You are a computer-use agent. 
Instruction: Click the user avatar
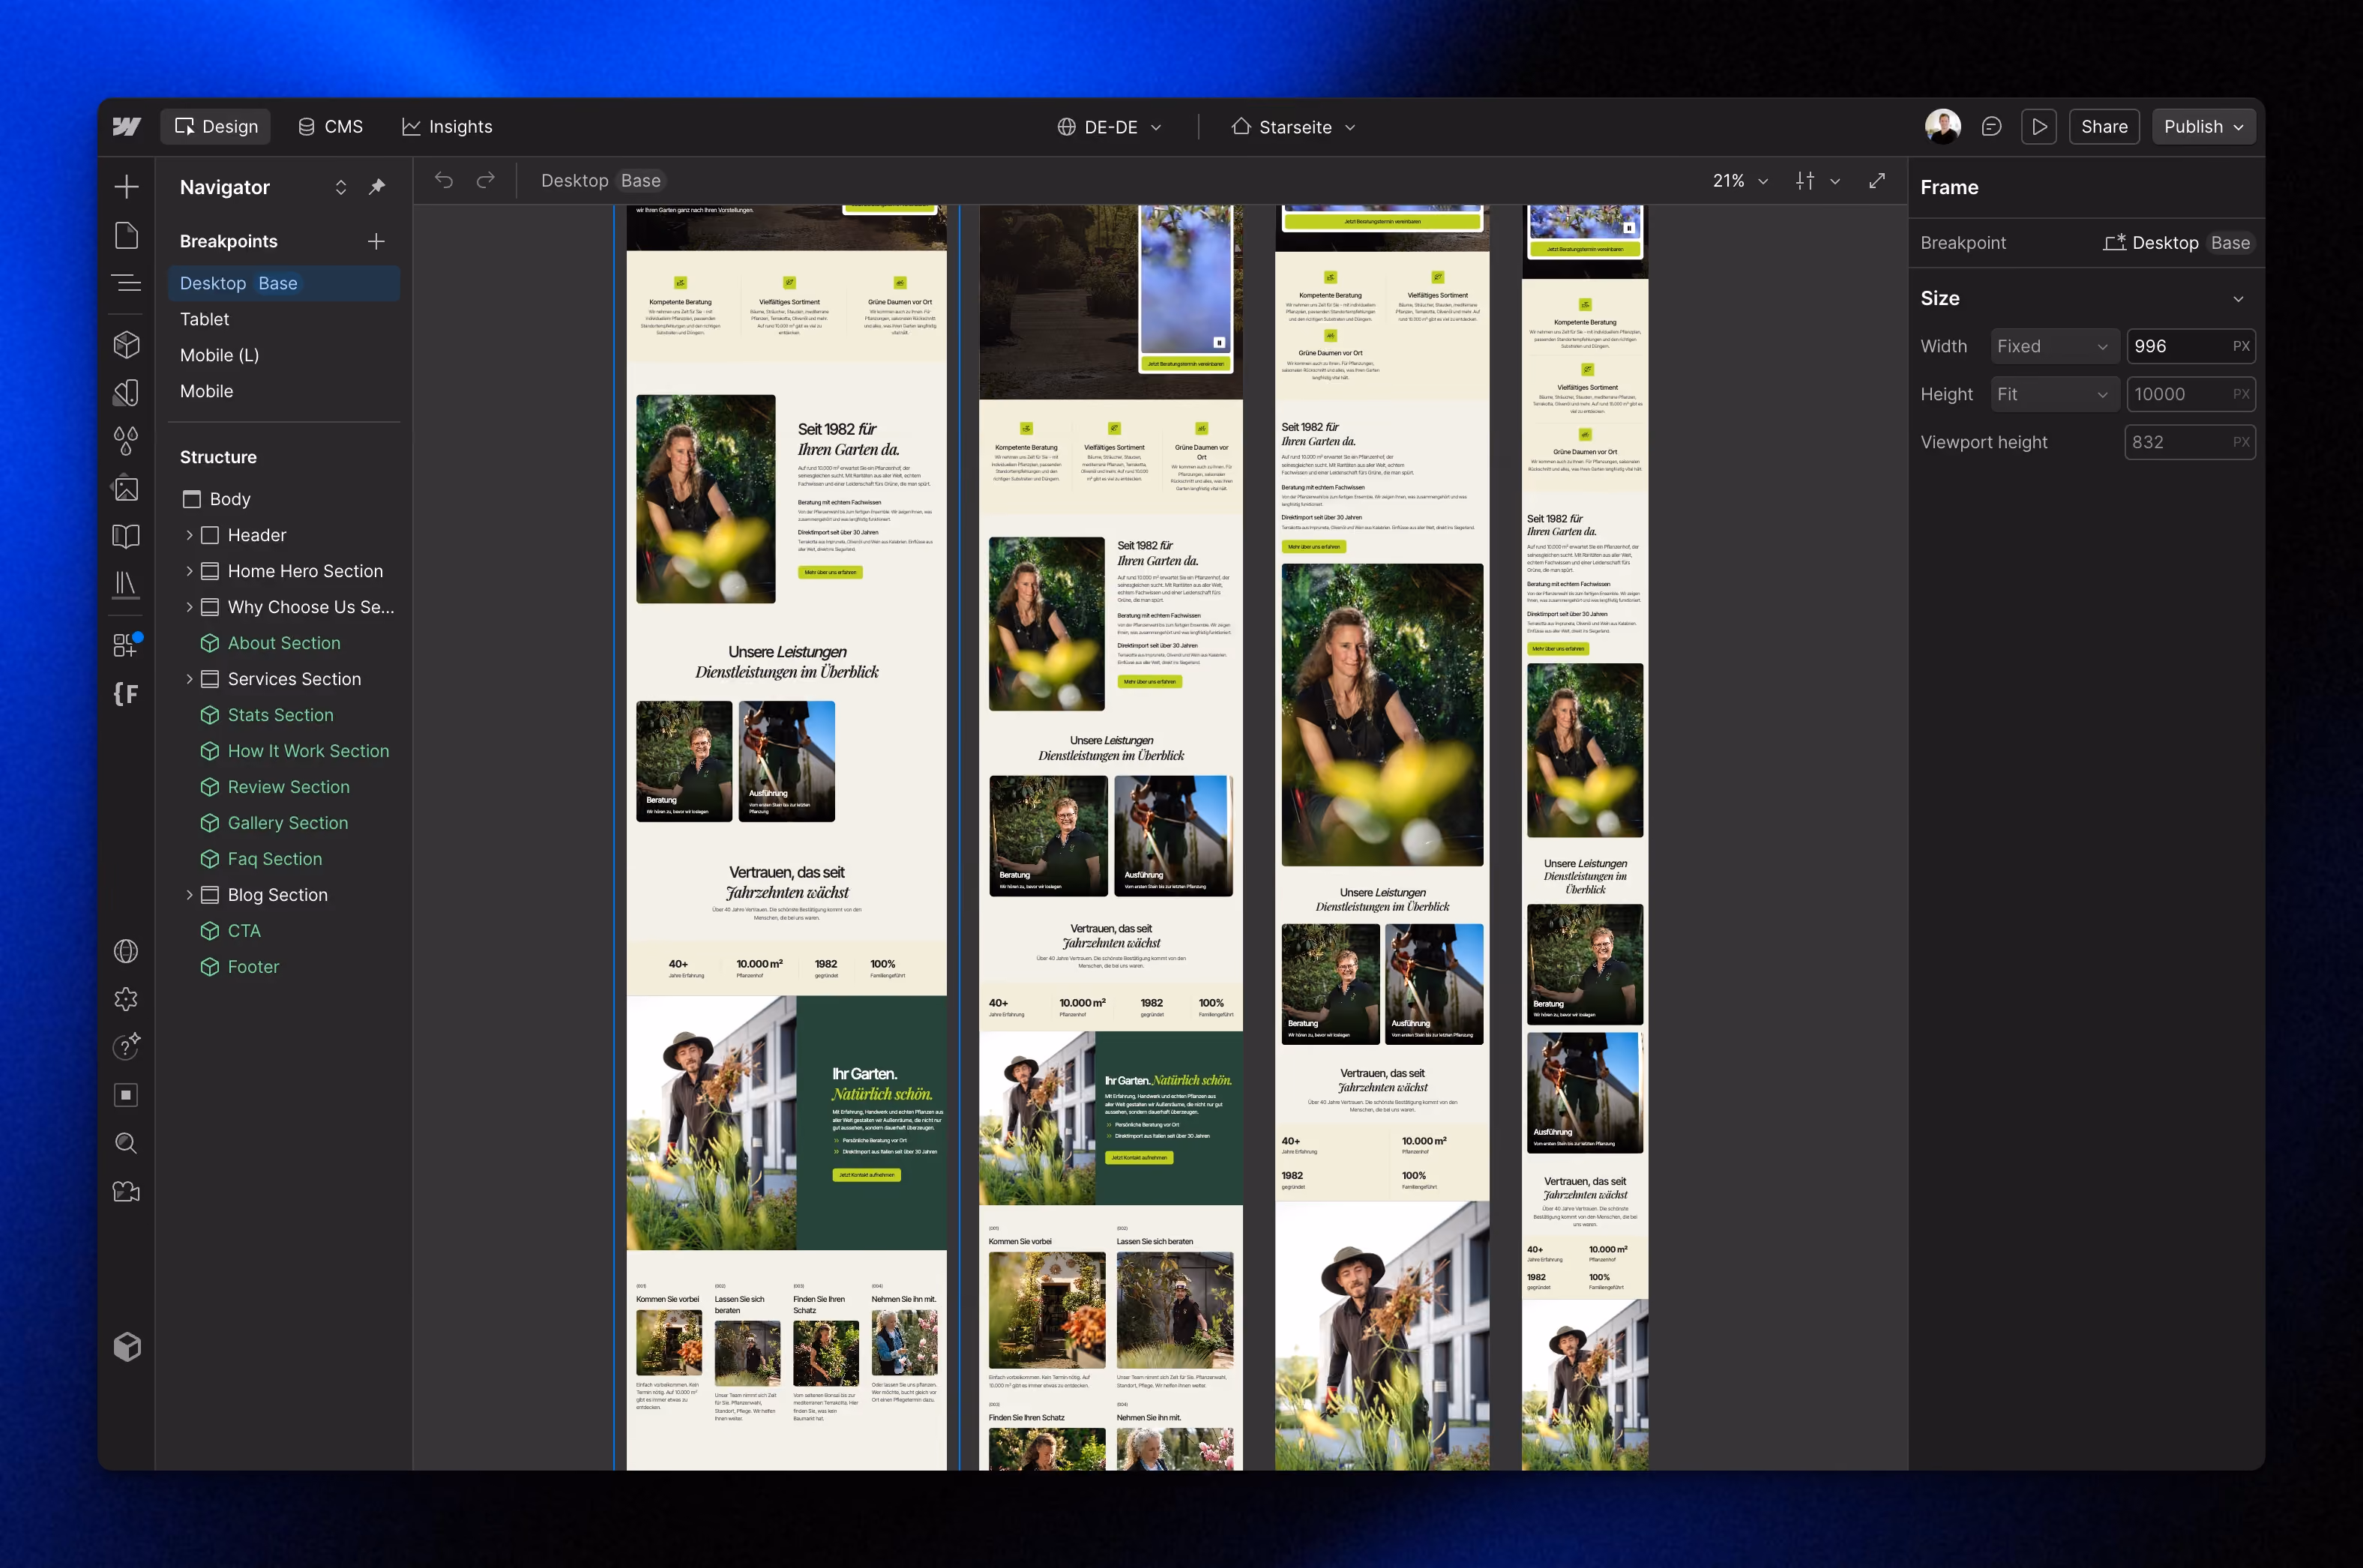pos(1942,127)
